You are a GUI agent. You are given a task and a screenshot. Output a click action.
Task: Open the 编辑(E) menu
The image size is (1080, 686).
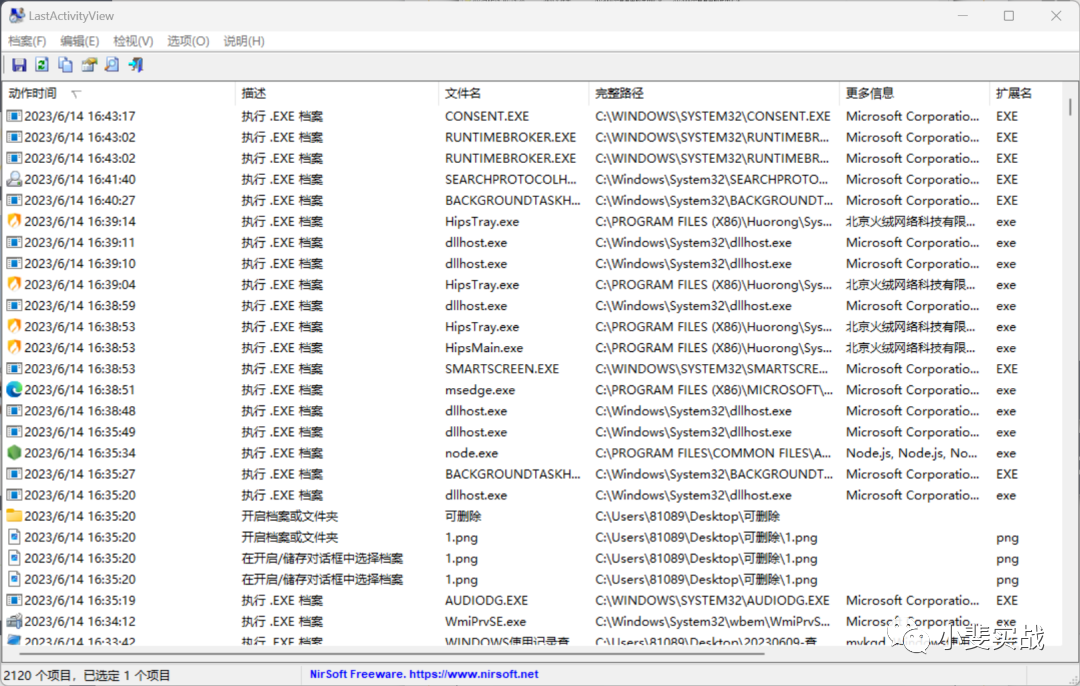click(x=79, y=41)
